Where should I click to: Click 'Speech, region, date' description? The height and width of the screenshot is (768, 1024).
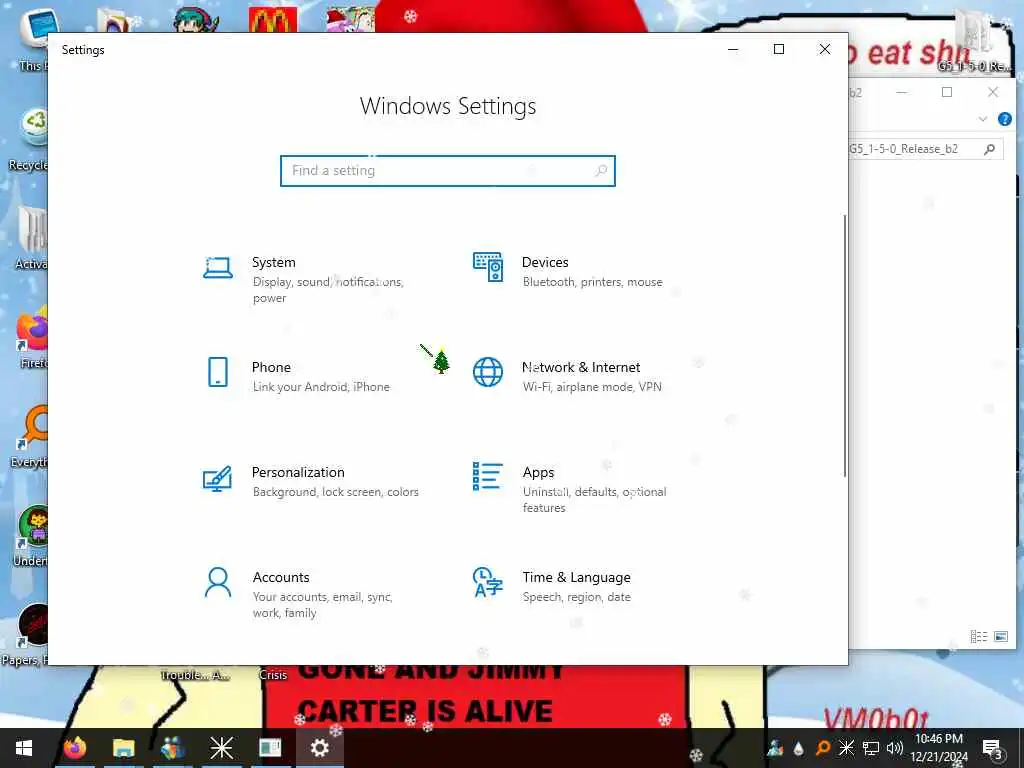coord(577,597)
